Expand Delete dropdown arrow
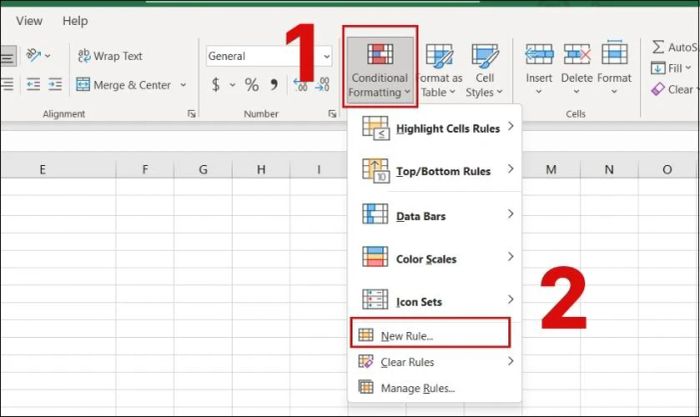This screenshot has height=417, width=700. (x=576, y=92)
